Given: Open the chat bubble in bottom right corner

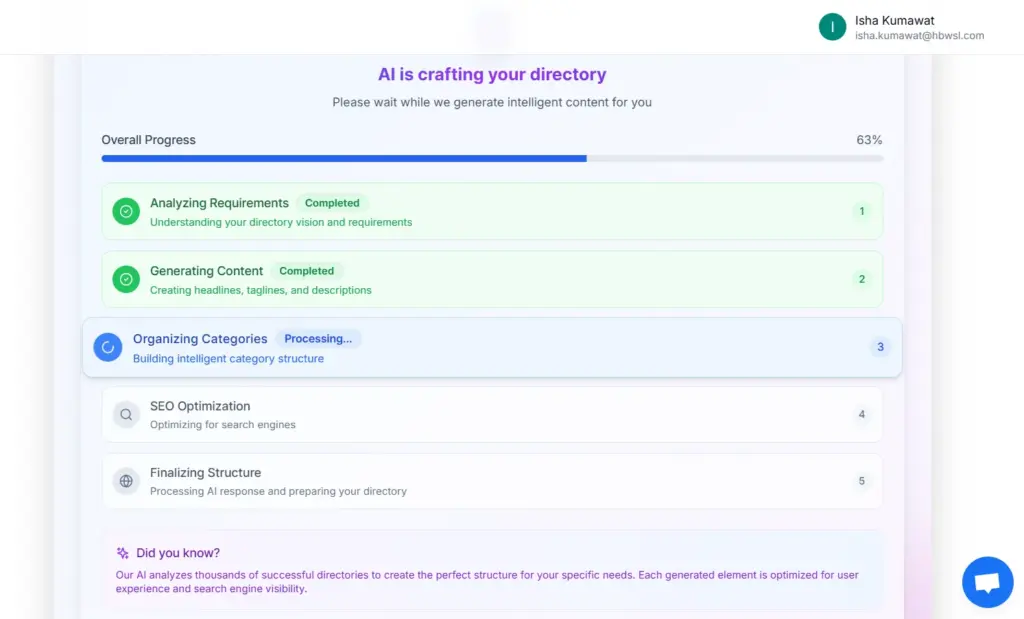Looking at the screenshot, I should click(x=987, y=581).
